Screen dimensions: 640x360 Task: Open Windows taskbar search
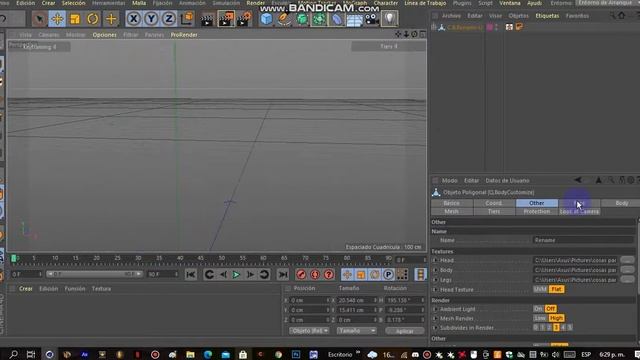point(13,354)
